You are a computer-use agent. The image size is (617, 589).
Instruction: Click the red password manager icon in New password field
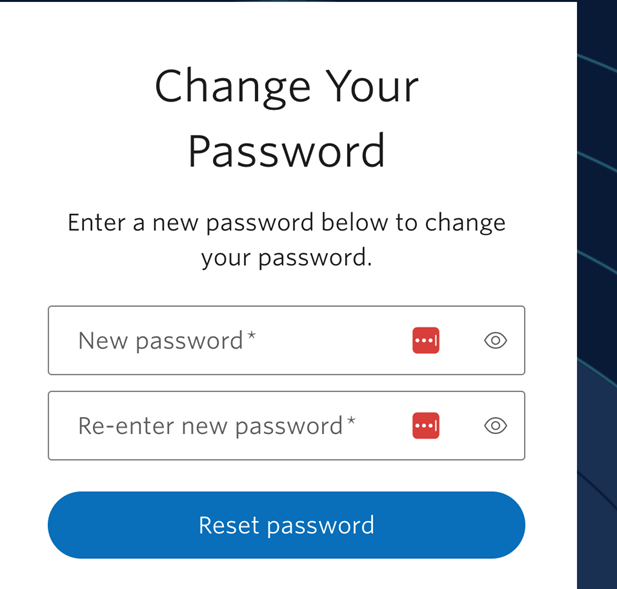pyautogui.click(x=426, y=340)
